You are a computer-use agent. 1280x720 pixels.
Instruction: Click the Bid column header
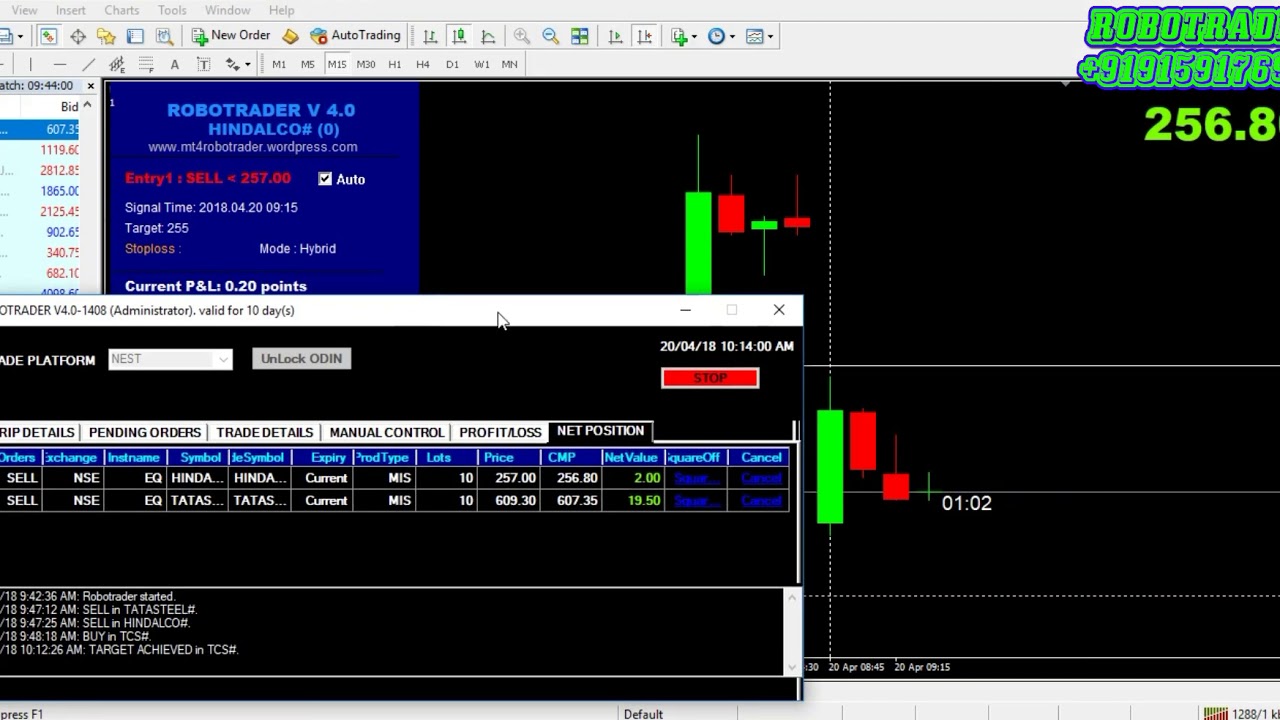point(69,107)
